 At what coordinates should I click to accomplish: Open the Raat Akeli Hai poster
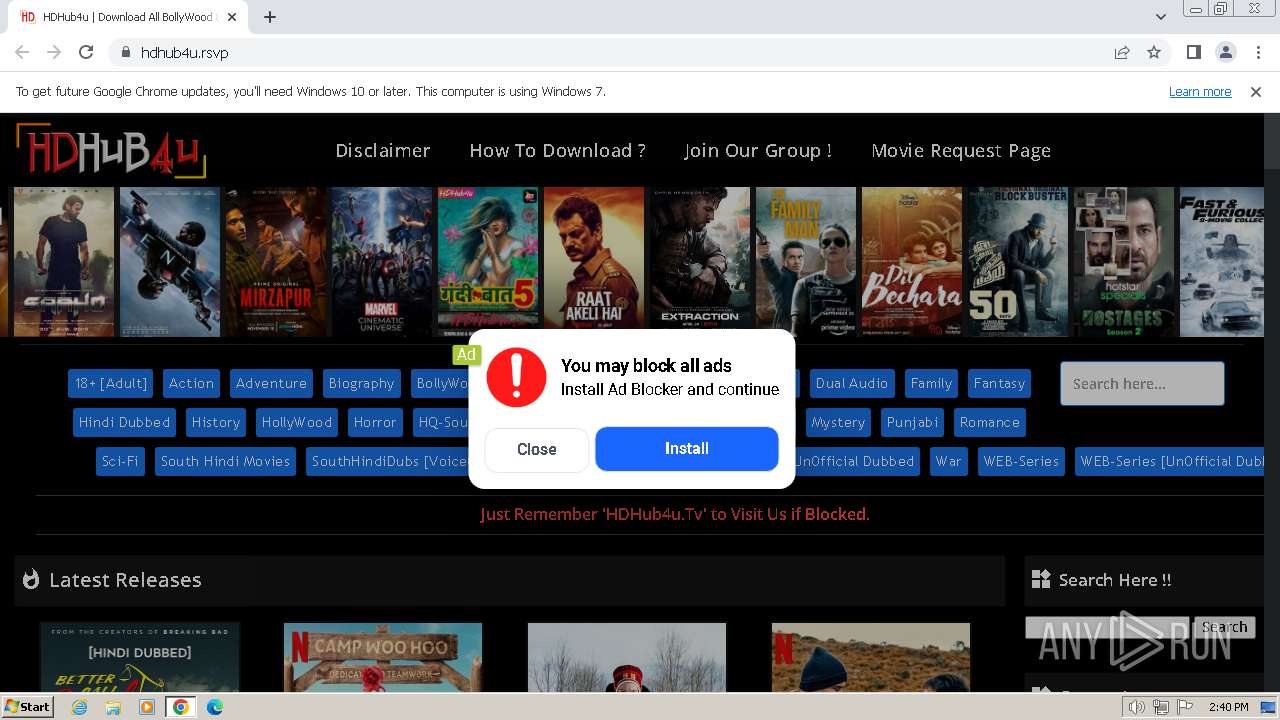[594, 262]
